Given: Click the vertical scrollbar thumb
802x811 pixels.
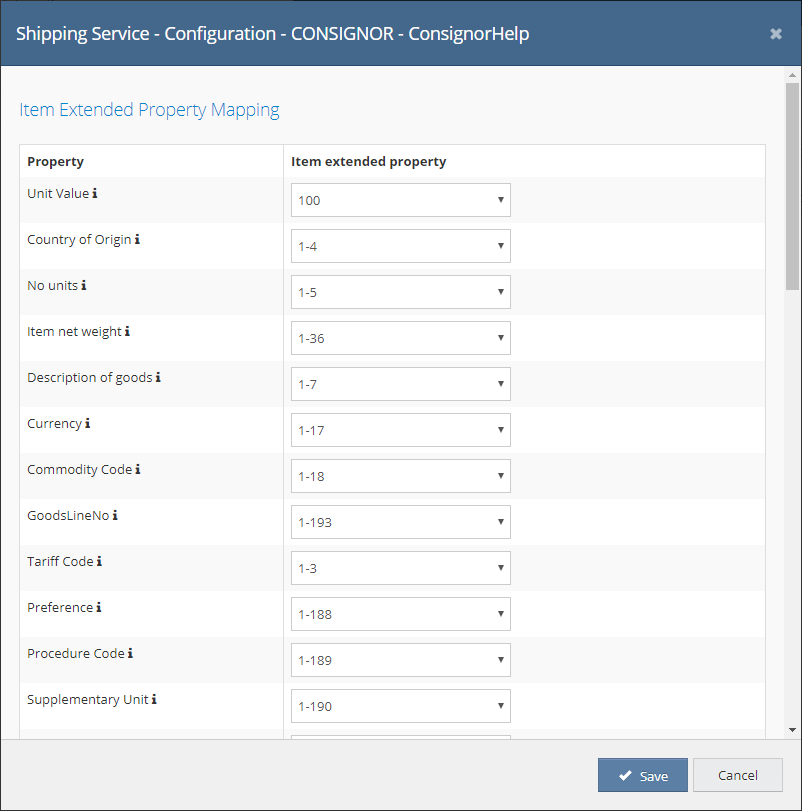Looking at the screenshot, I should (792, 186).
